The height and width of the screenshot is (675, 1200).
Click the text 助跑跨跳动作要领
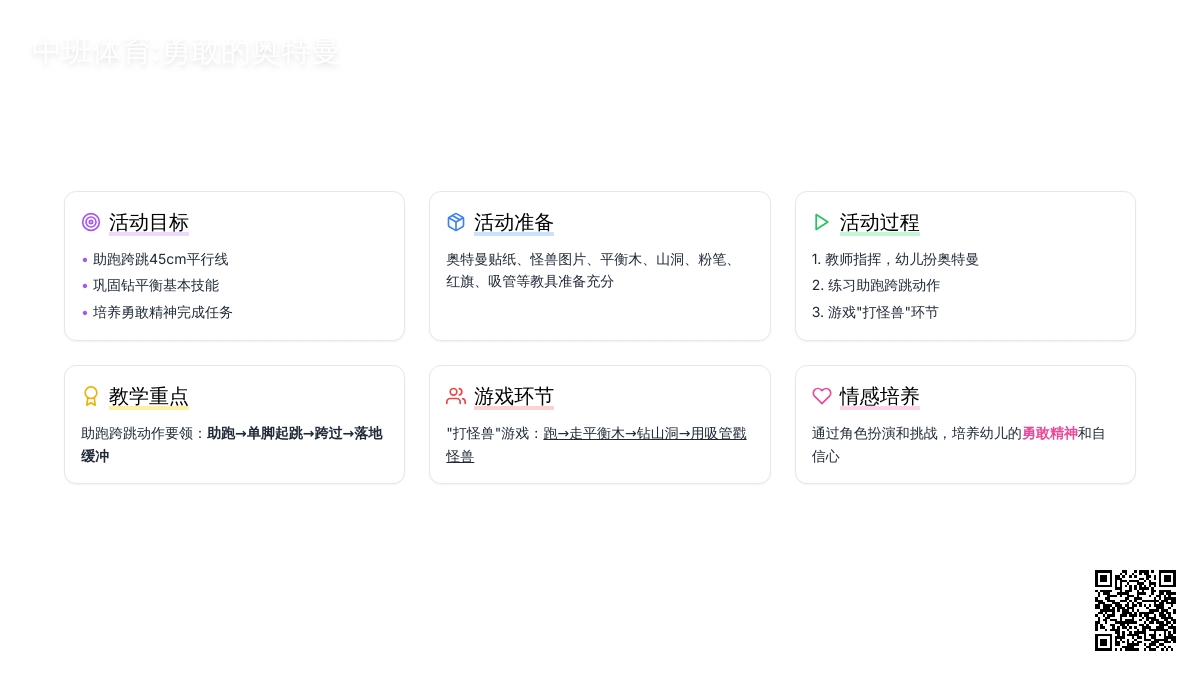click(137, 433)
